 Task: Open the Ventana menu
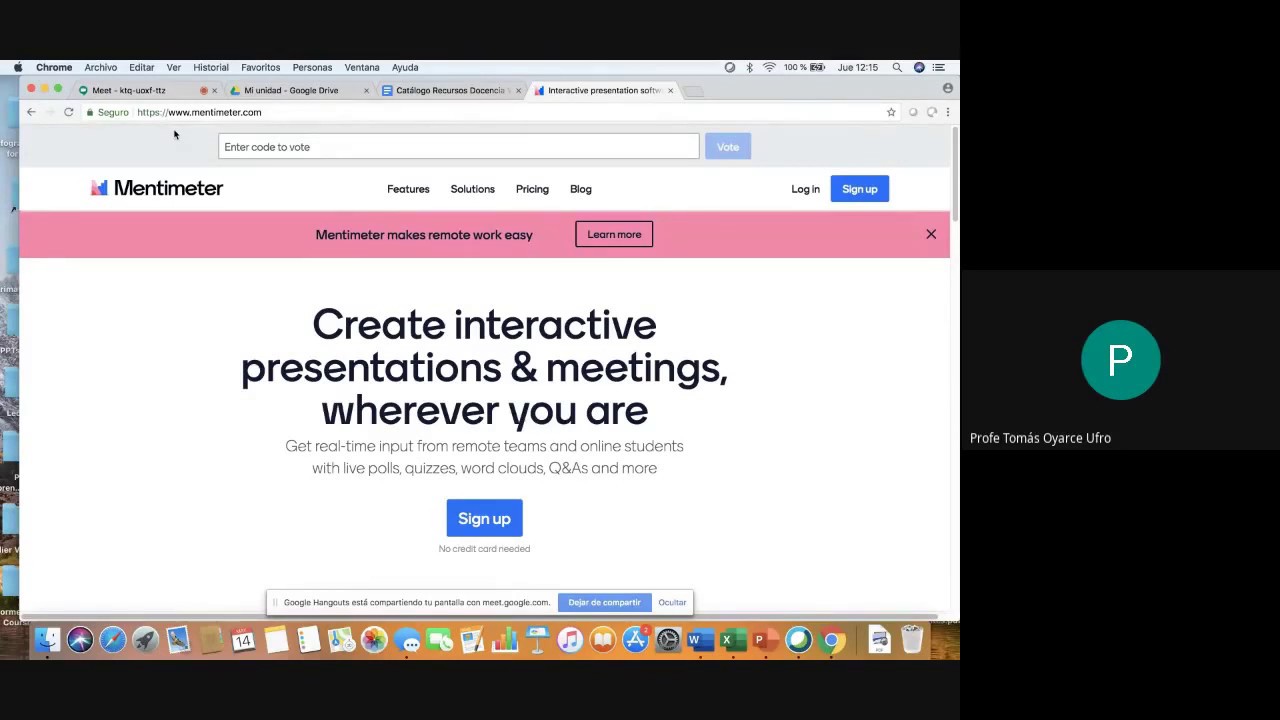pos(362,67)
